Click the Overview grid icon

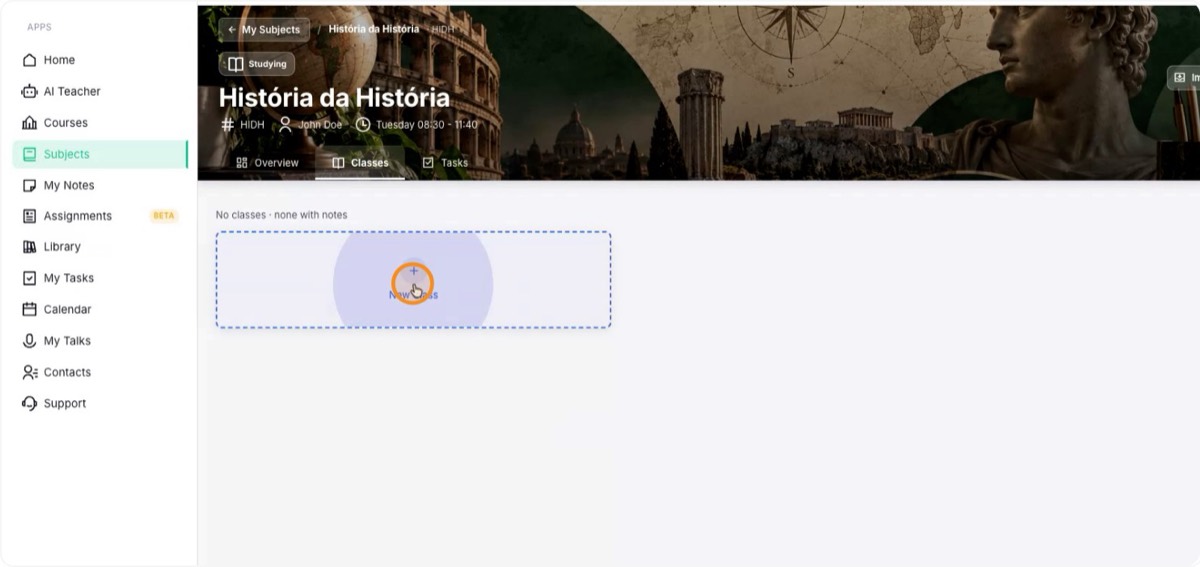pyautogui.click(x=241, y=163)
